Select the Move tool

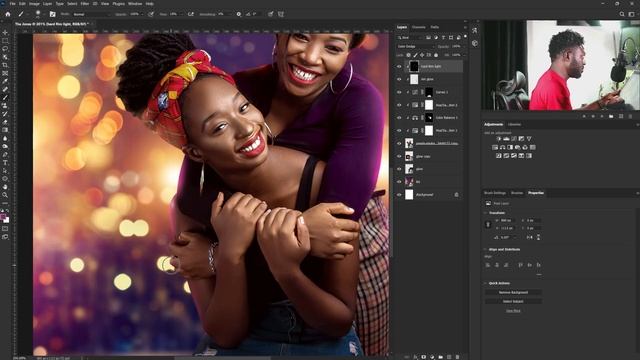(5, 33)
